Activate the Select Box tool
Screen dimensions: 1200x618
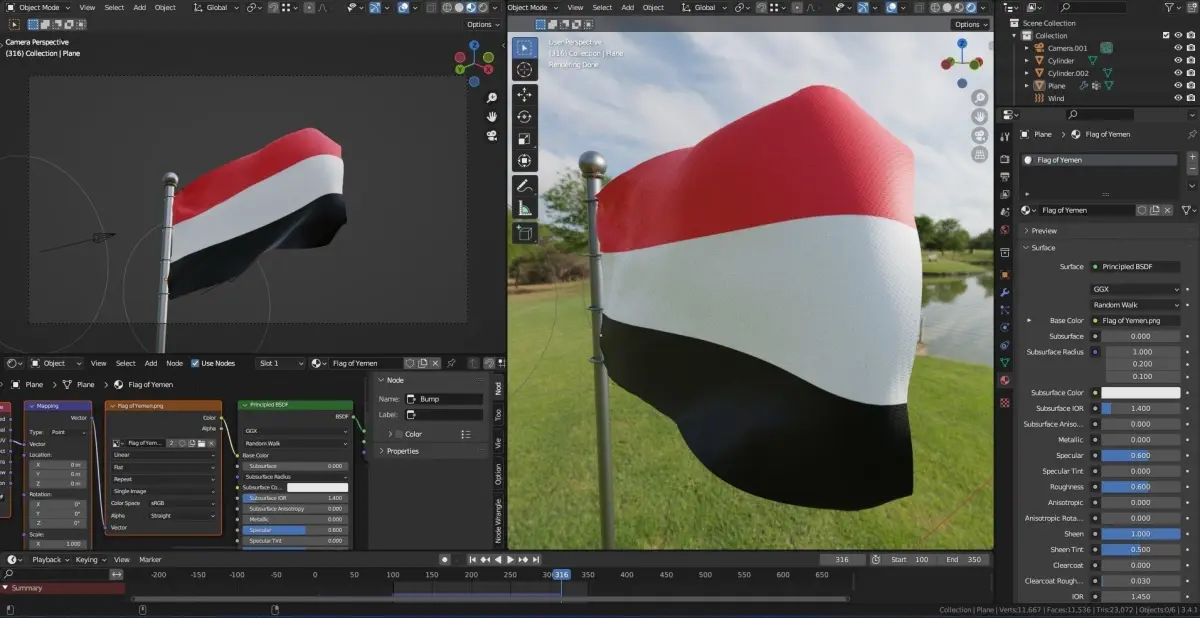pos(524,47)
